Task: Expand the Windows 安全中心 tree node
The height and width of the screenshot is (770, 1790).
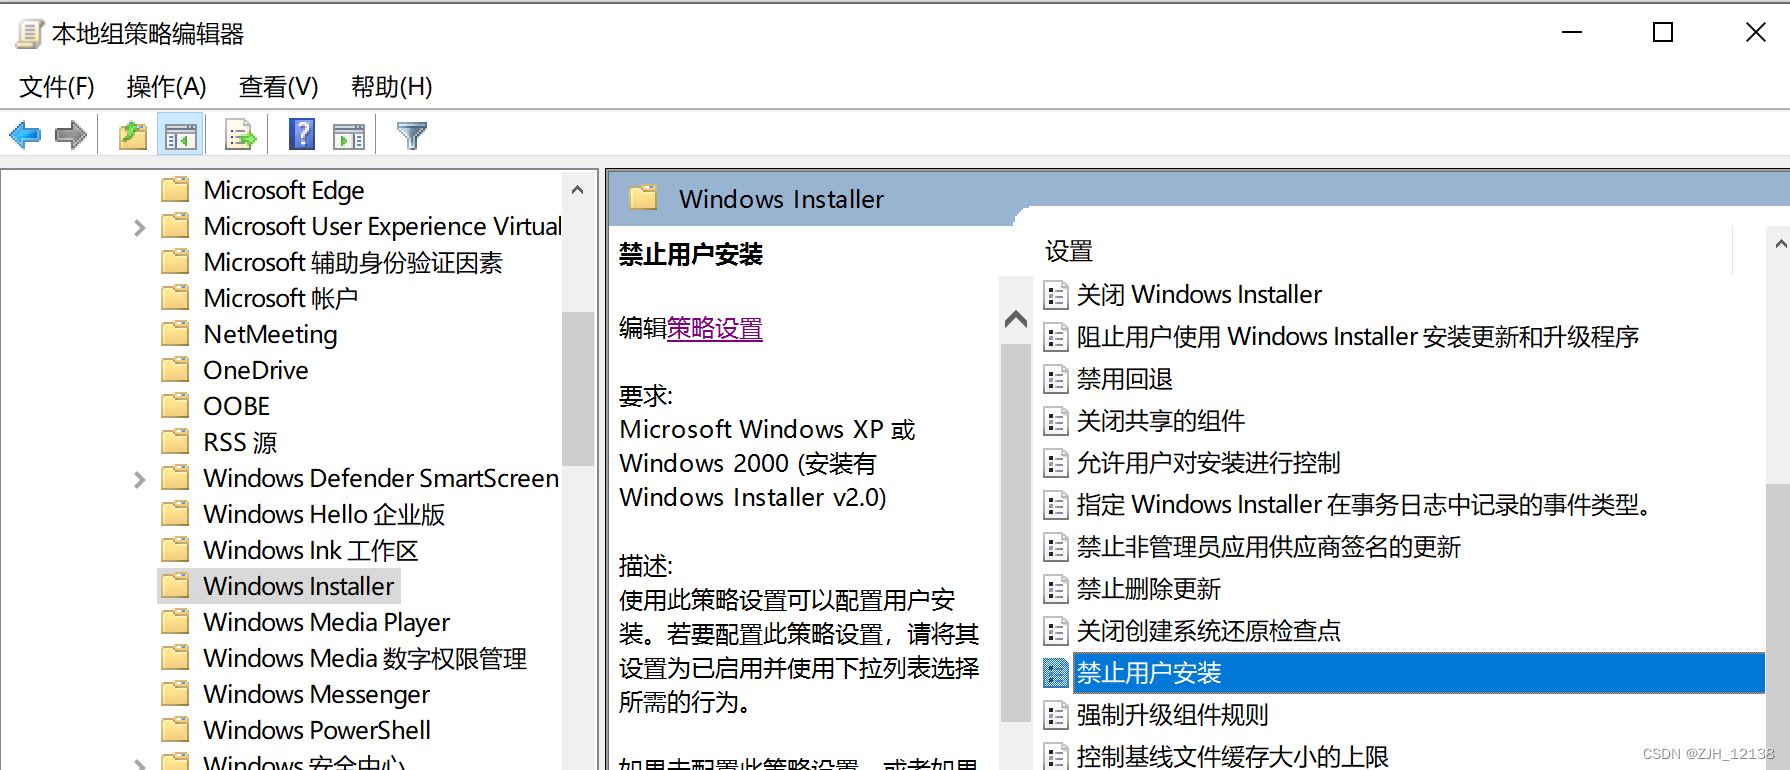Action: tap(140, 764)
